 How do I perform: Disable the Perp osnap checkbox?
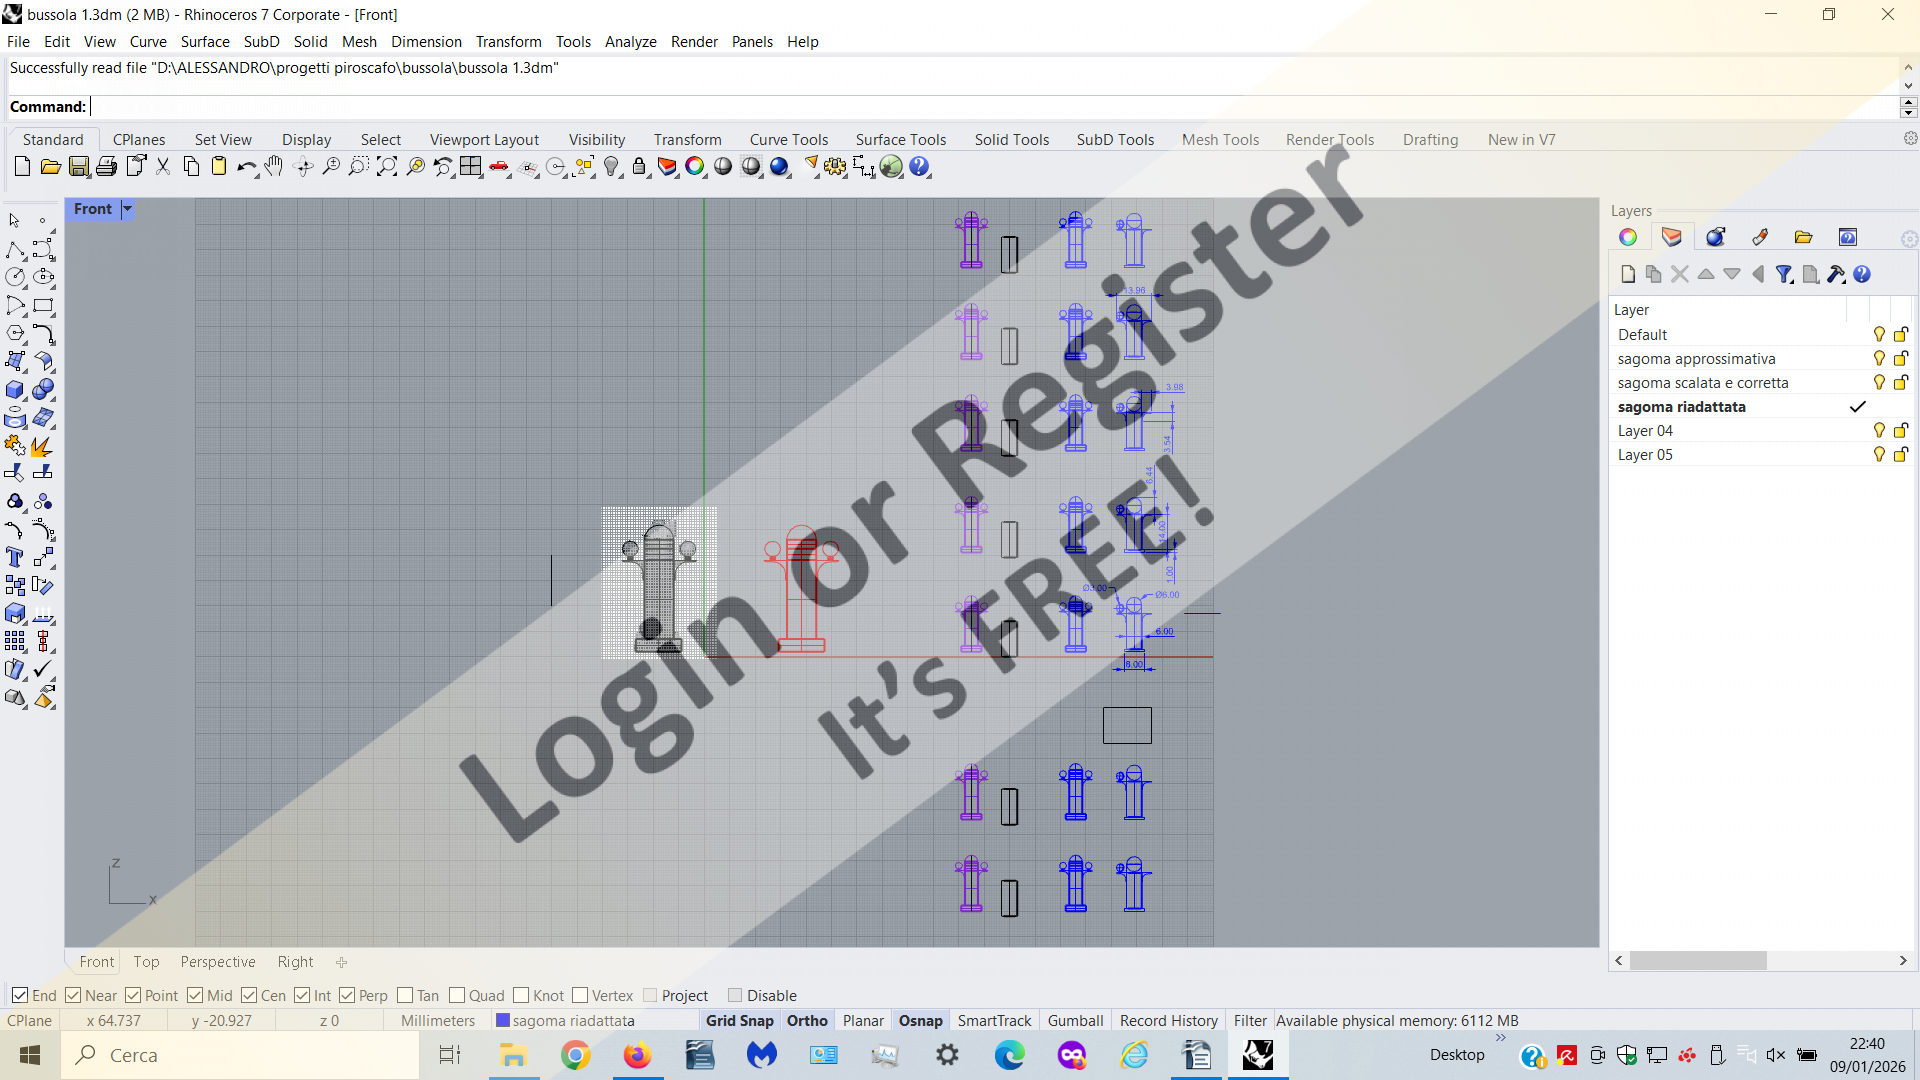(x=347, y=995)
